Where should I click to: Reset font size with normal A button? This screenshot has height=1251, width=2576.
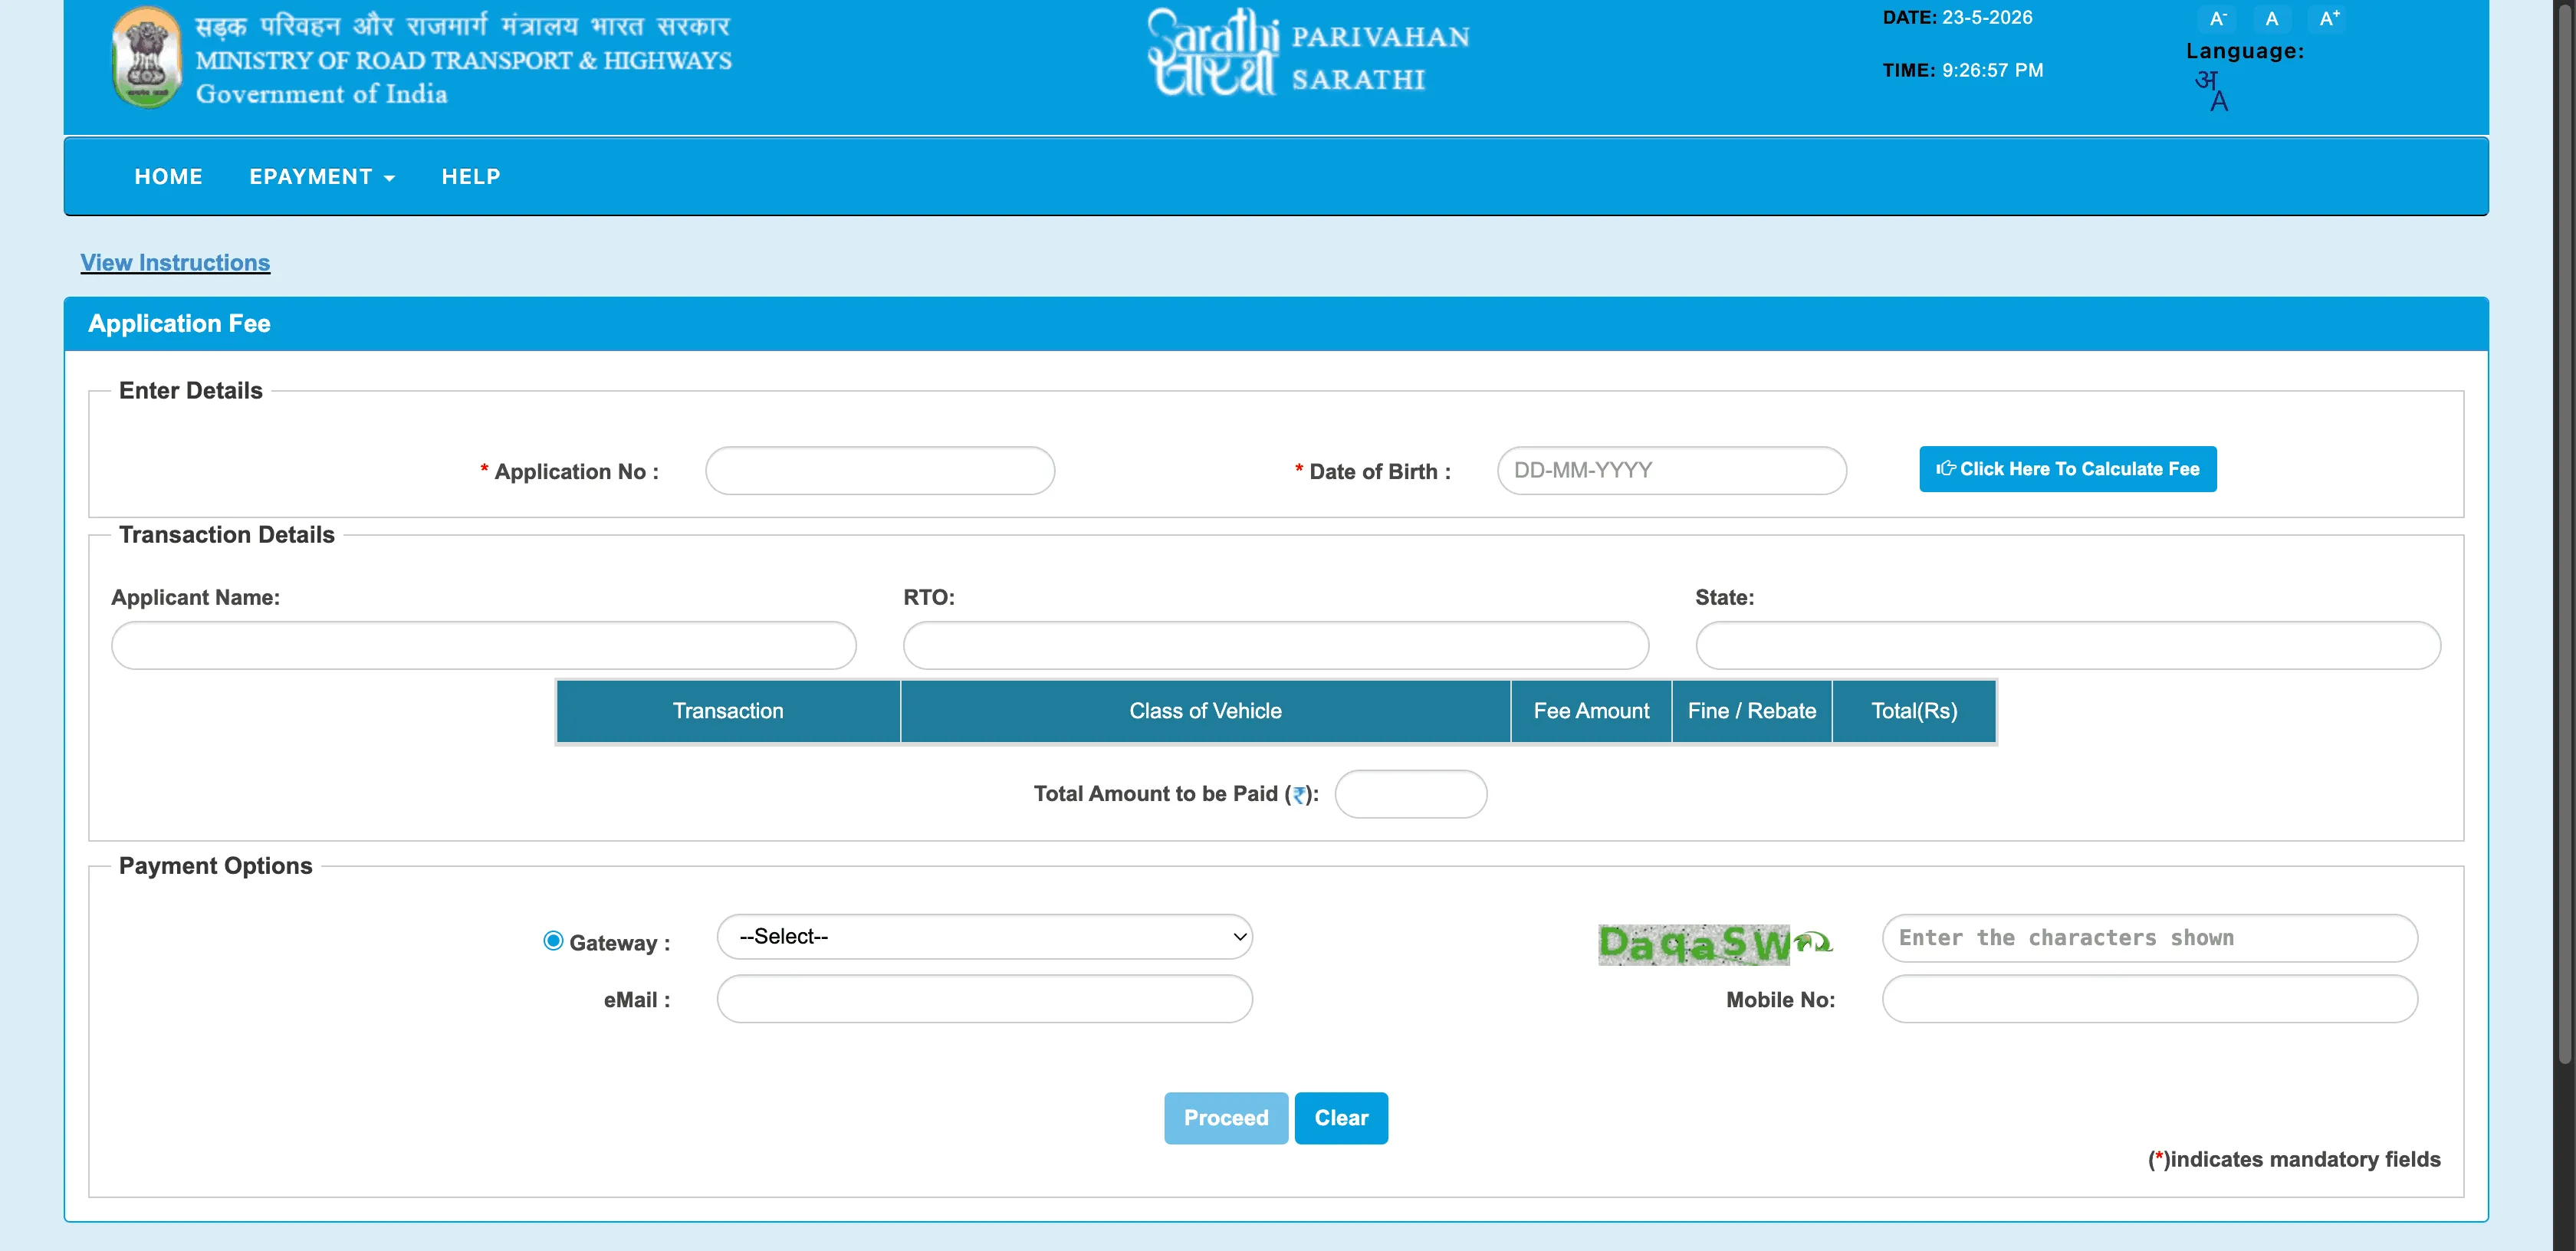pyautogui.click(x=2271, y=18)
